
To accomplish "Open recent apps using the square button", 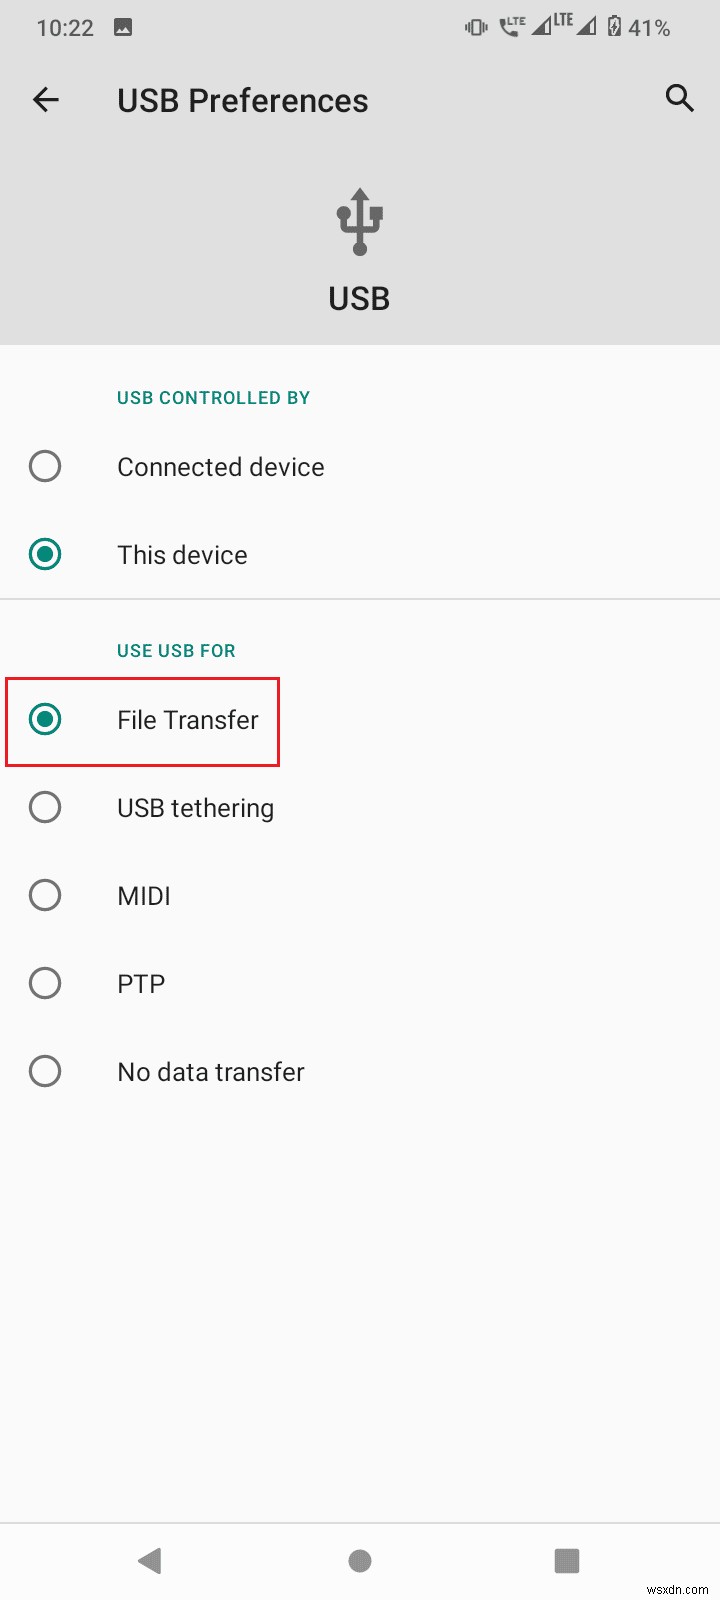I will pos(567,1560).
